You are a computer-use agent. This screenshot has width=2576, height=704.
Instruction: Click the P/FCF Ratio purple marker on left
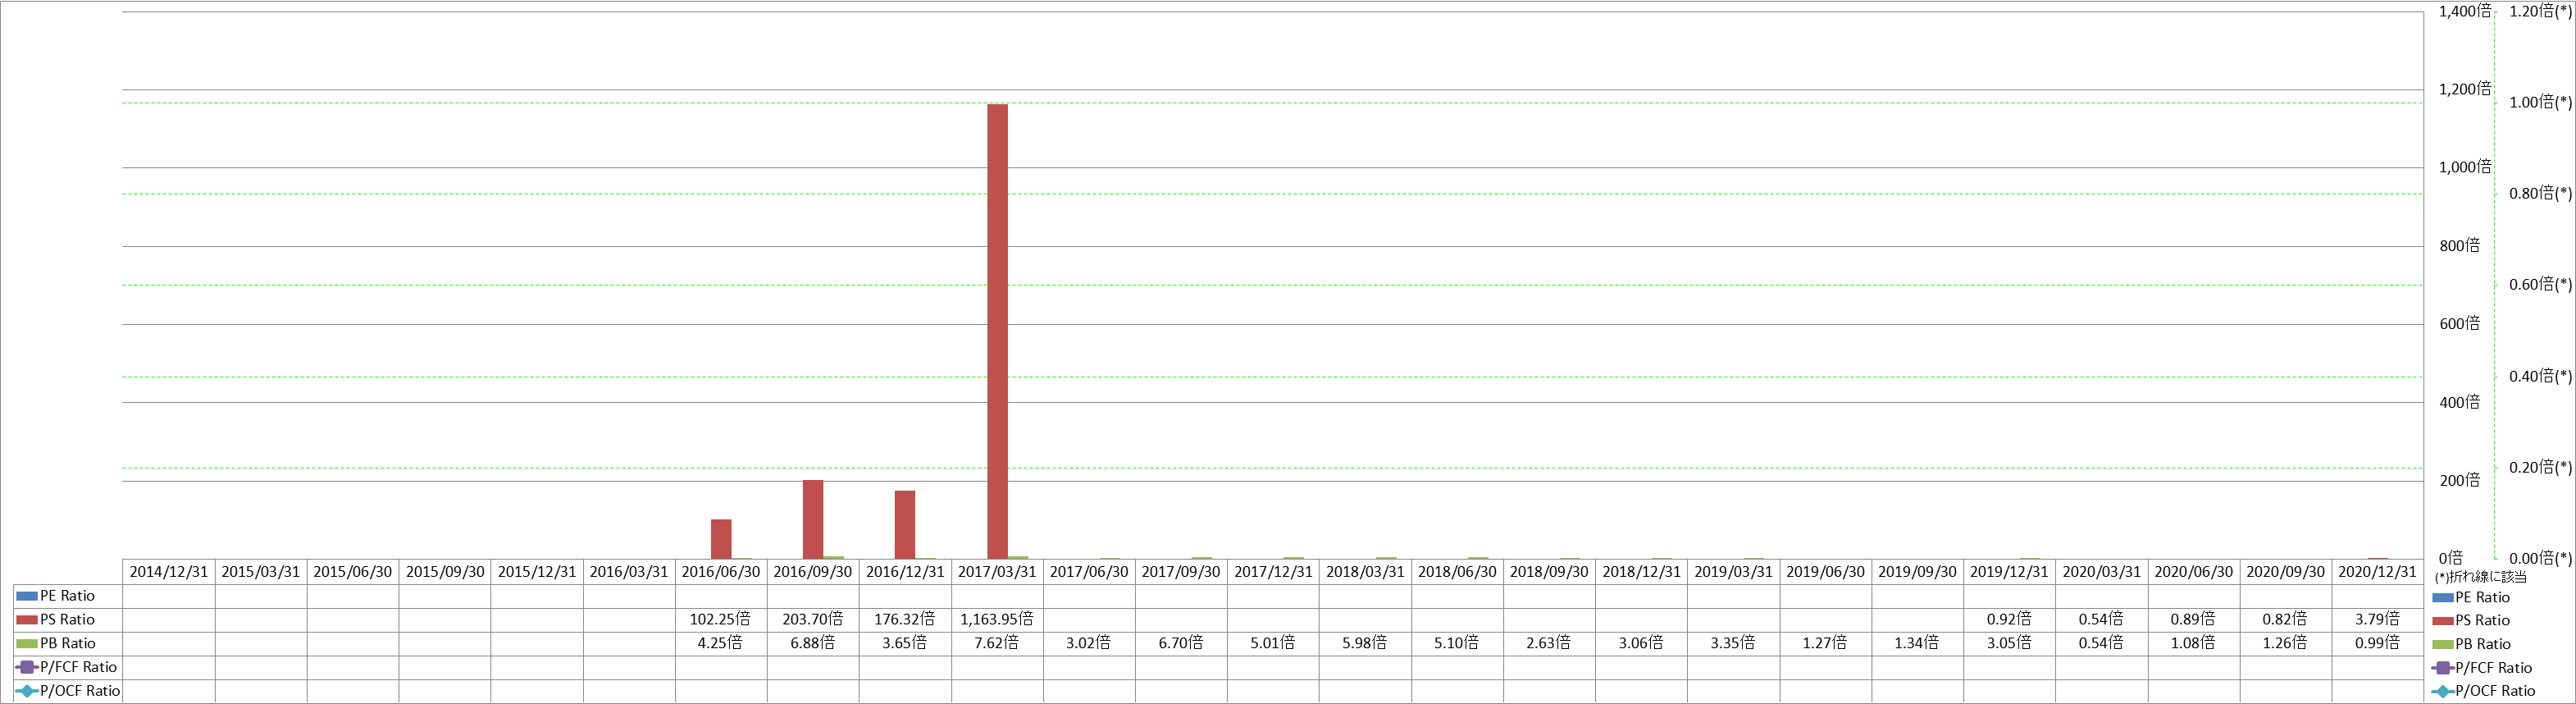(27, 667)
